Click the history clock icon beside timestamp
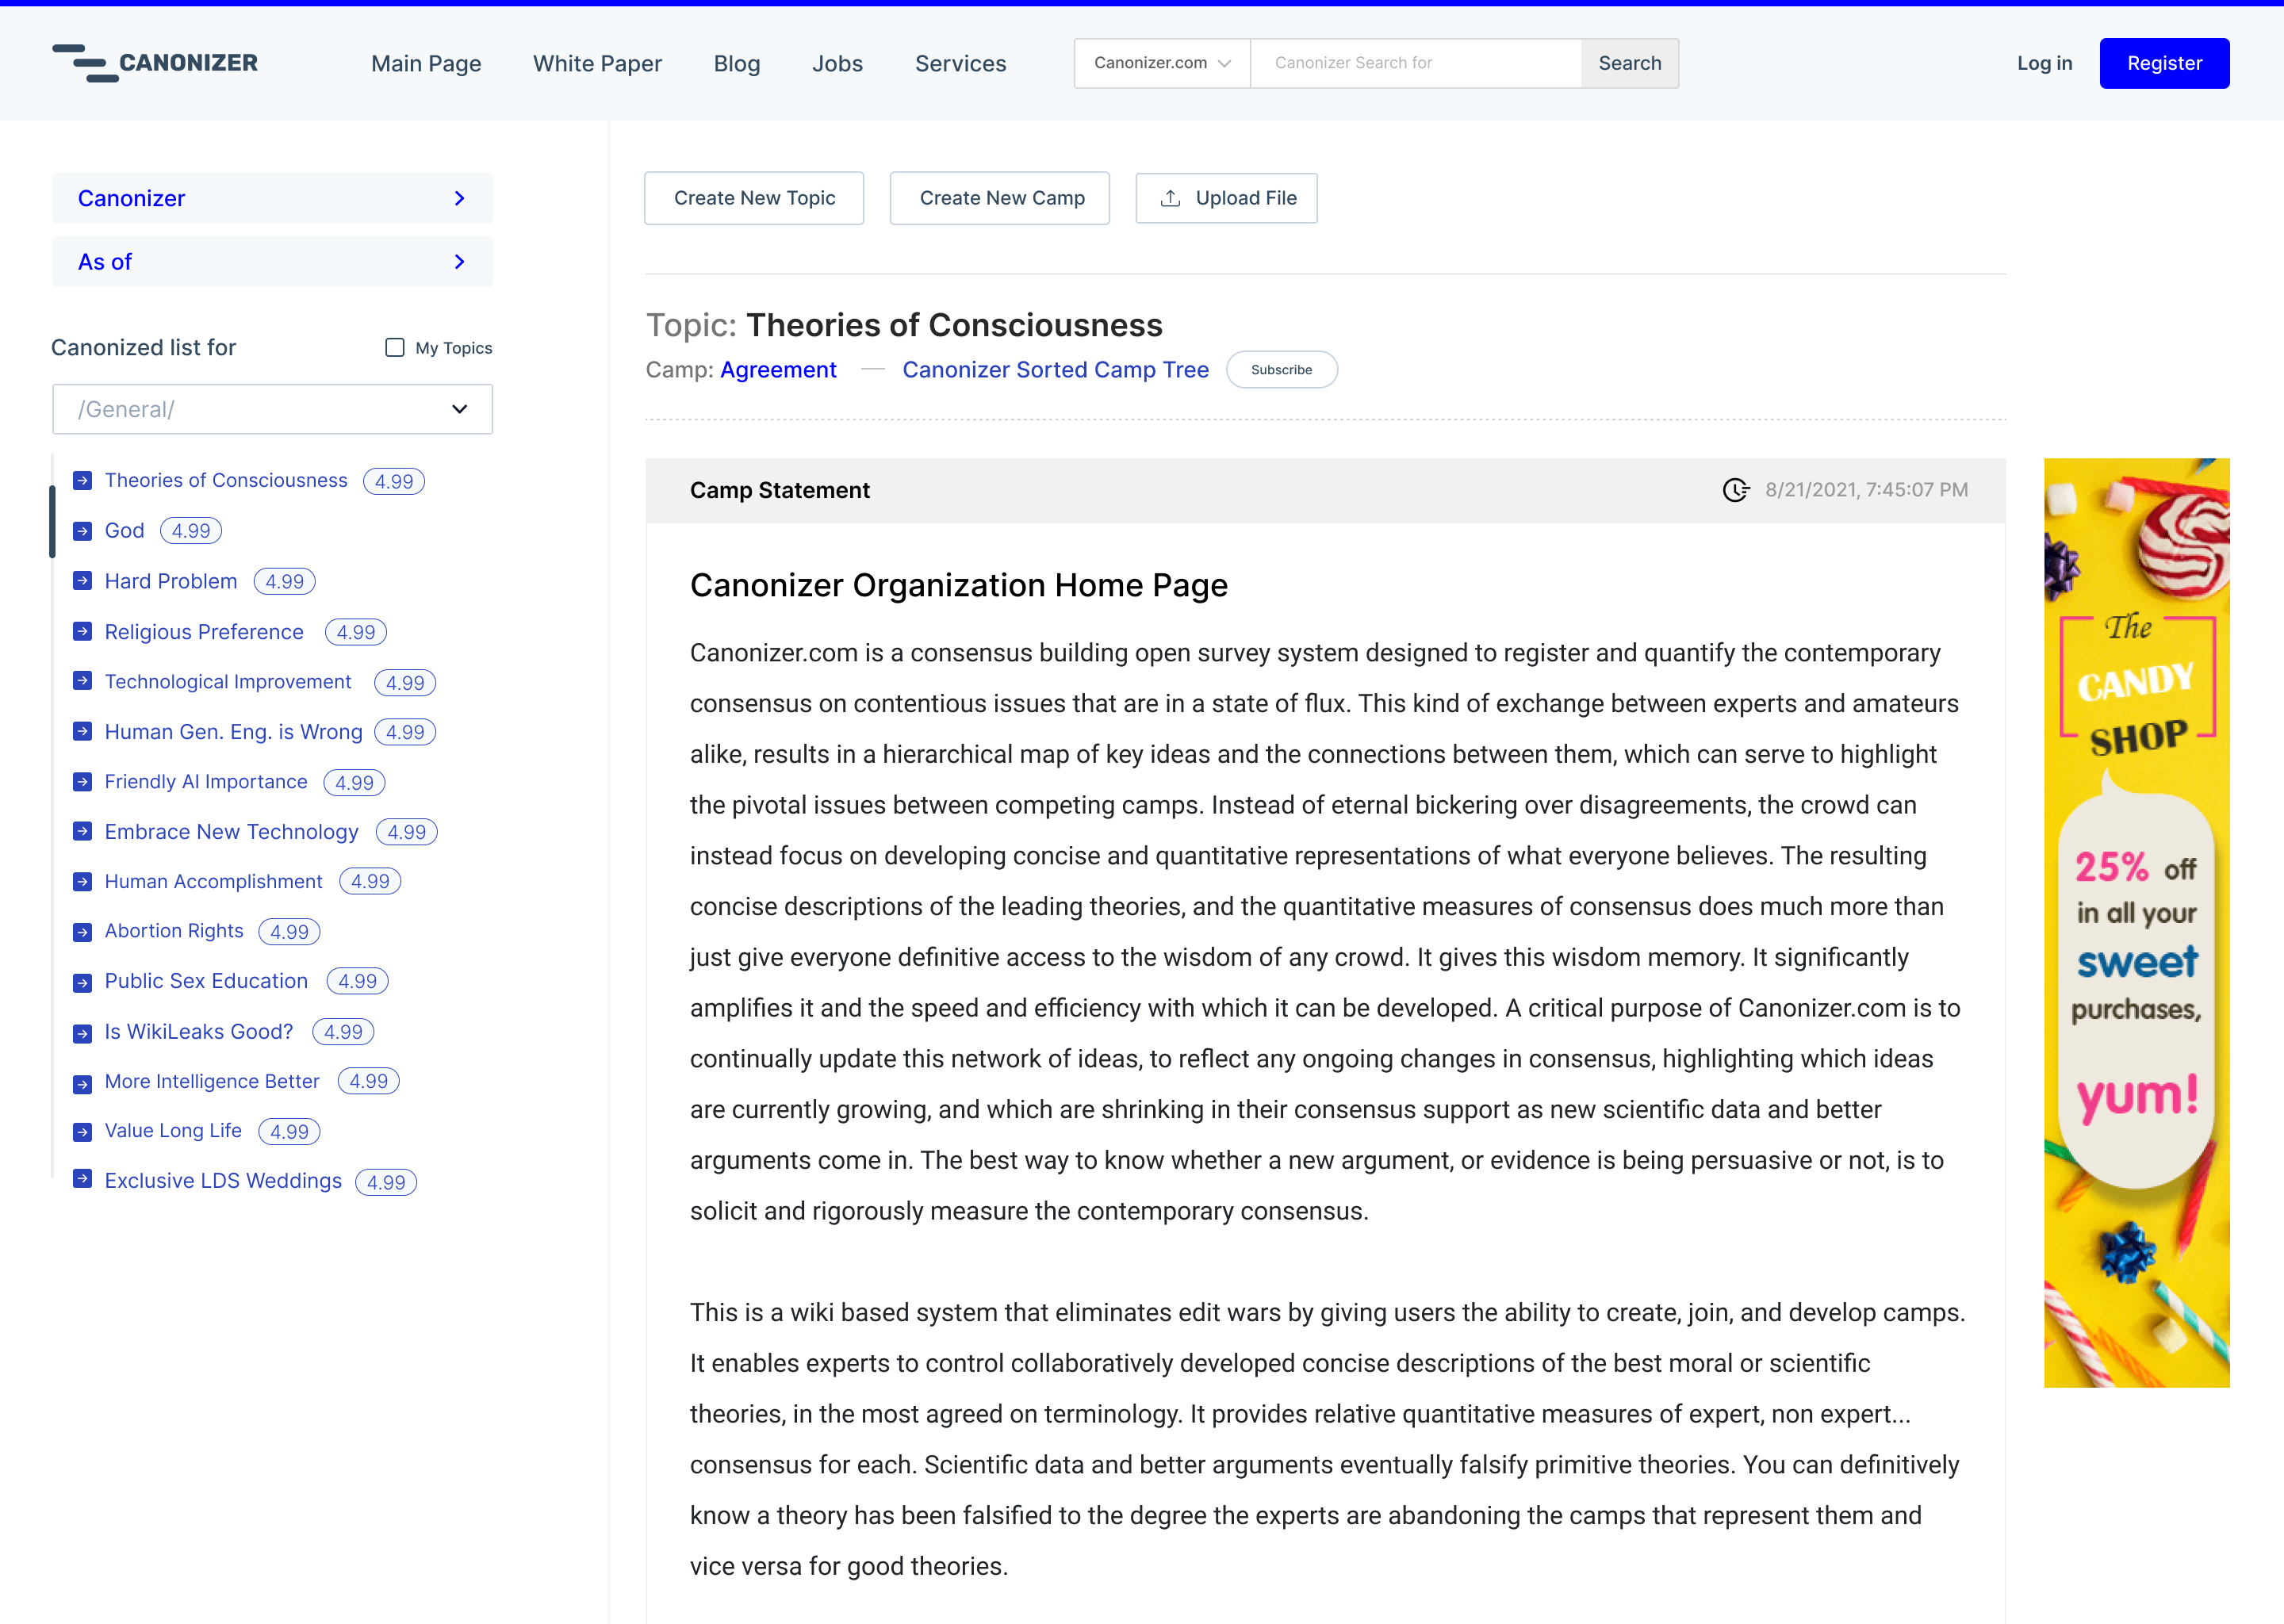Viewport: 2284px width, 1624px height. (1735, 490)
